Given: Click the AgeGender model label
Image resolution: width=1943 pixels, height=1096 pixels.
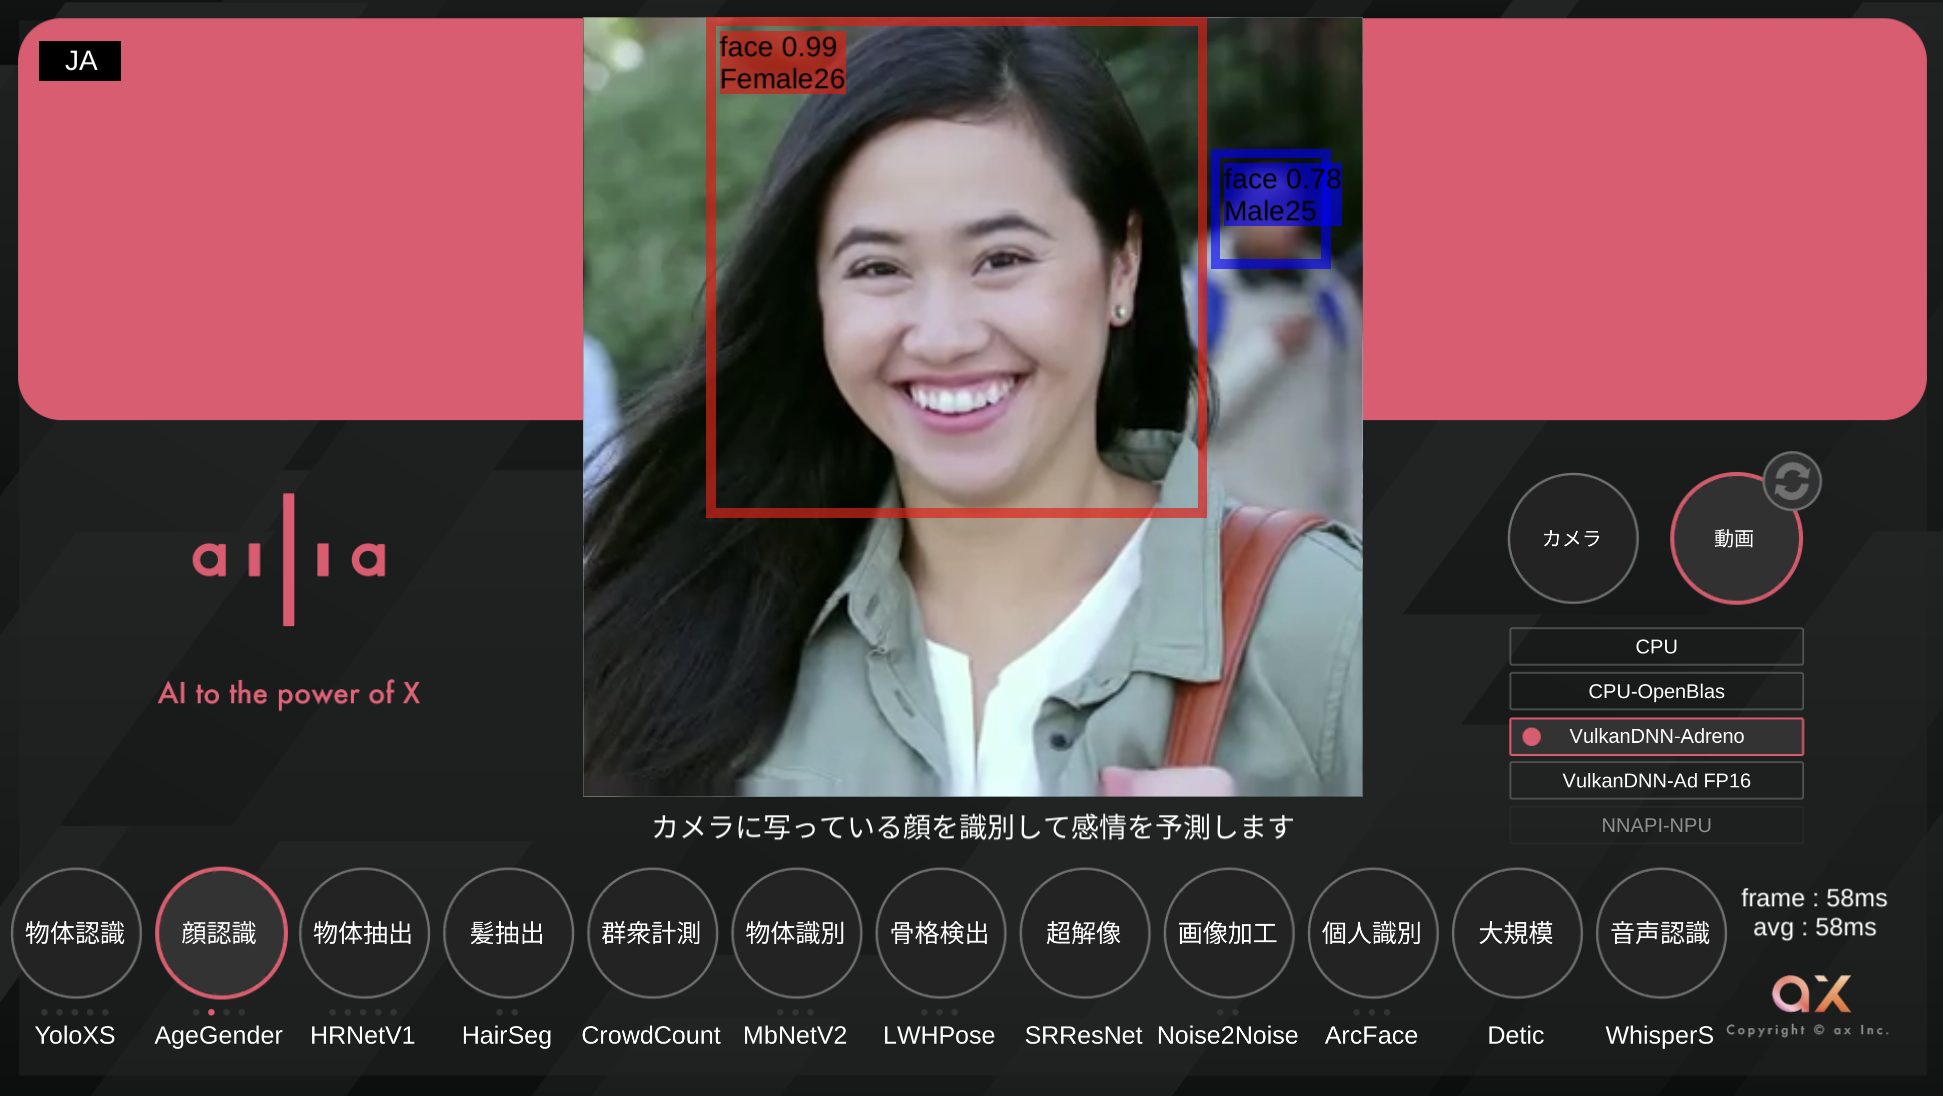Looking at the screenshot, I should (219, 1035).
